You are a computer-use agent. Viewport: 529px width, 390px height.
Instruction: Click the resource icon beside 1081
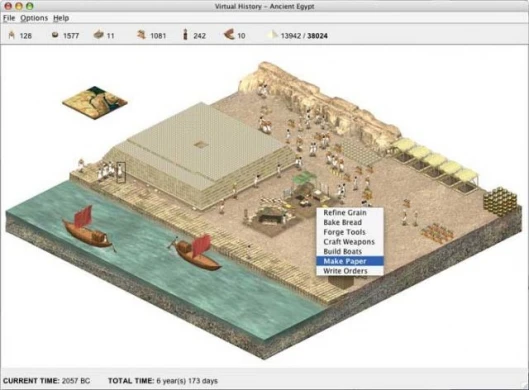click(x=141, y=34)
